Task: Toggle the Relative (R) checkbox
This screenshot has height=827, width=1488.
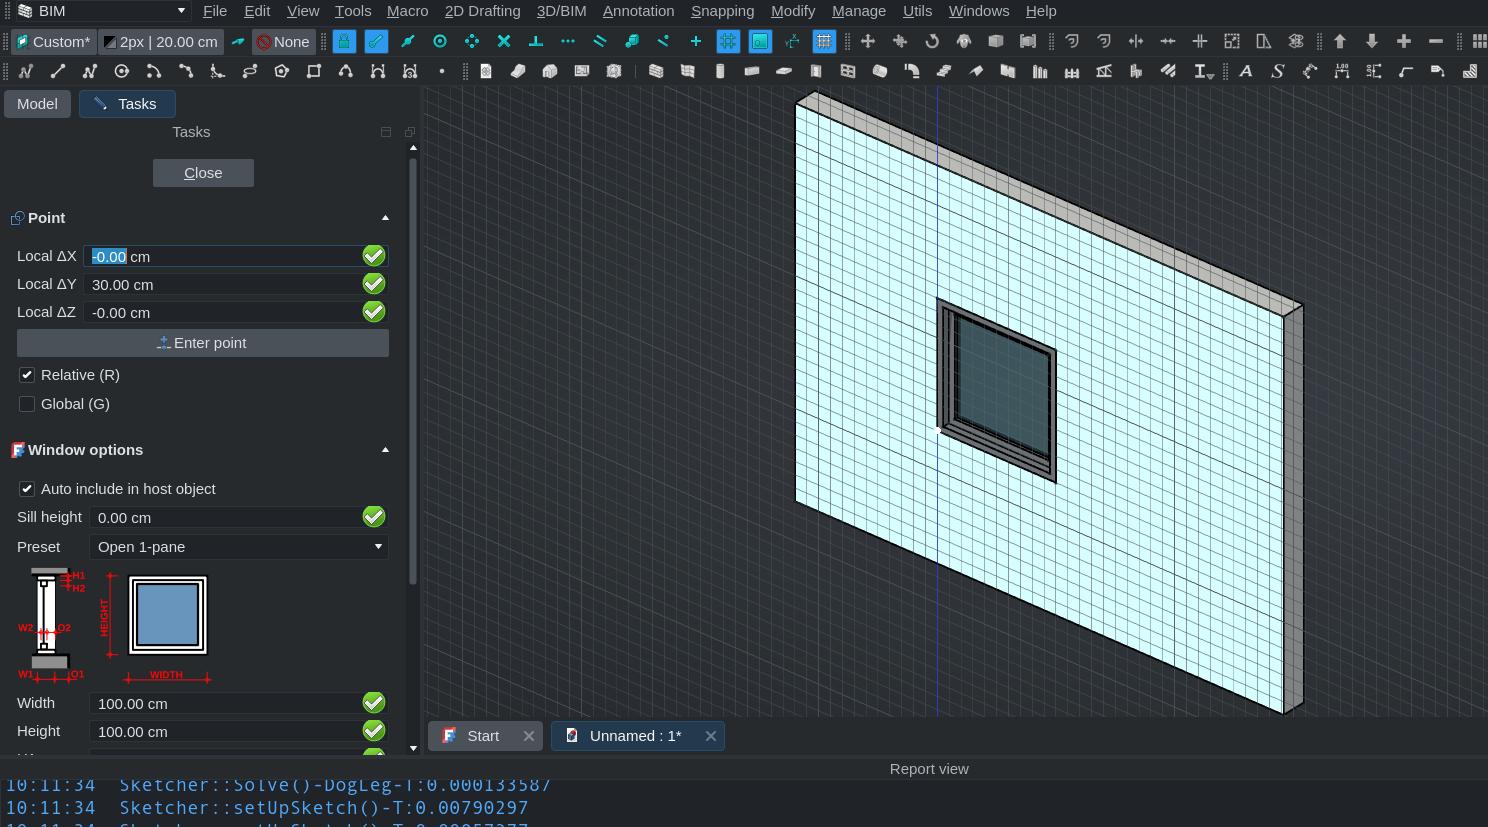Action: [27, 375]
